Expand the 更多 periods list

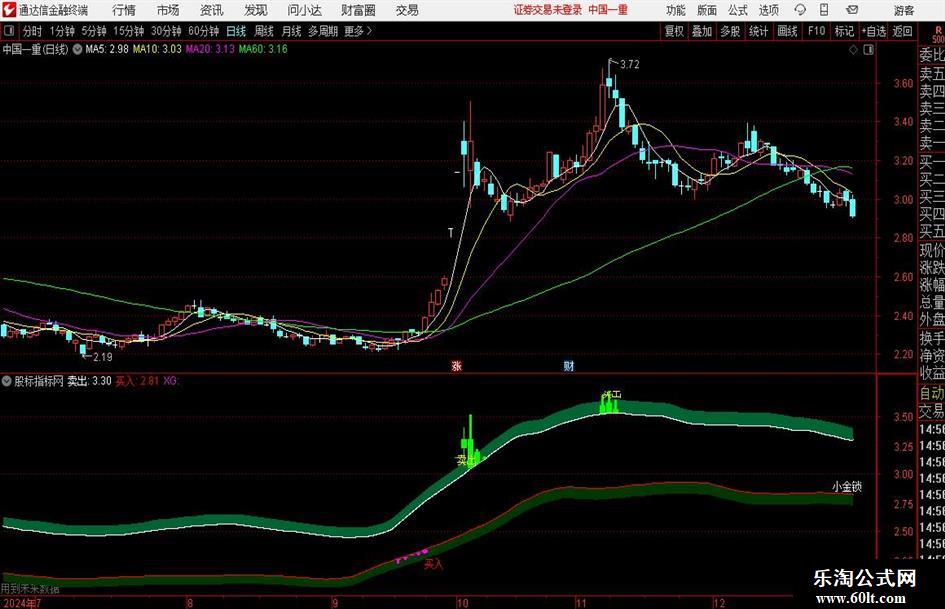358,31
